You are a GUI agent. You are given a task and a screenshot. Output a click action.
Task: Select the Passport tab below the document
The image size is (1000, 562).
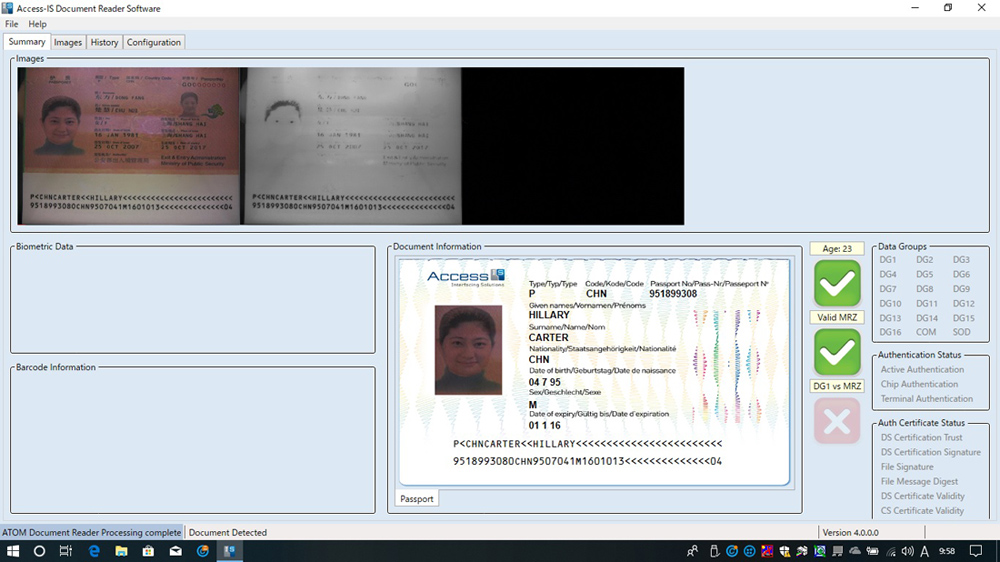point(417,498)
